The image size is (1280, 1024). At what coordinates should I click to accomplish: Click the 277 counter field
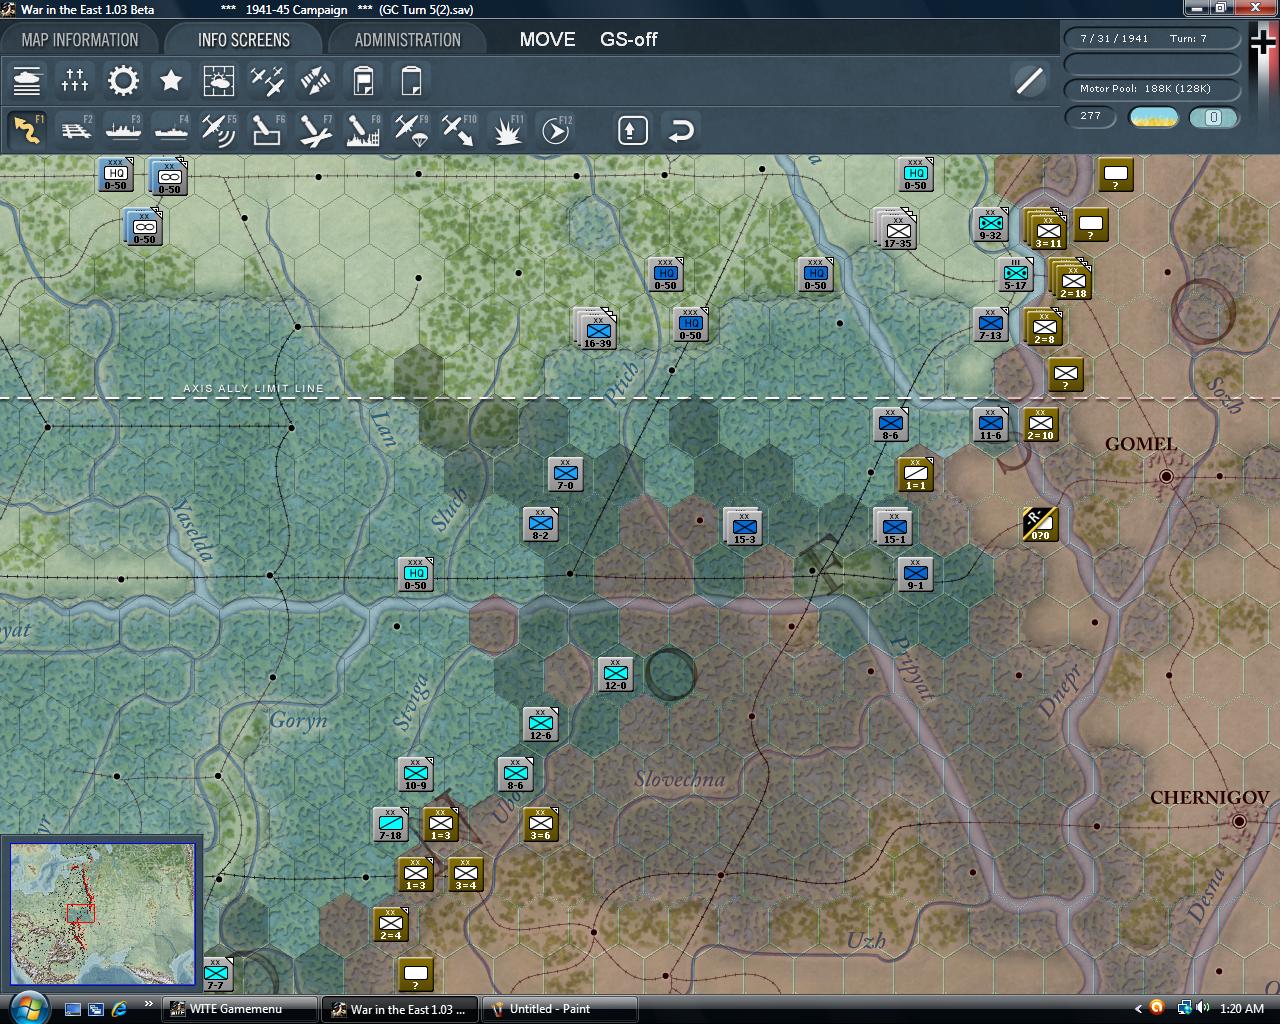coord(1091,117)
